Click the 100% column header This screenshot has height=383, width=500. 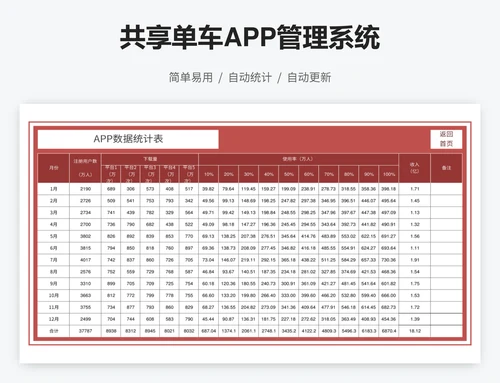coord(389,174)
